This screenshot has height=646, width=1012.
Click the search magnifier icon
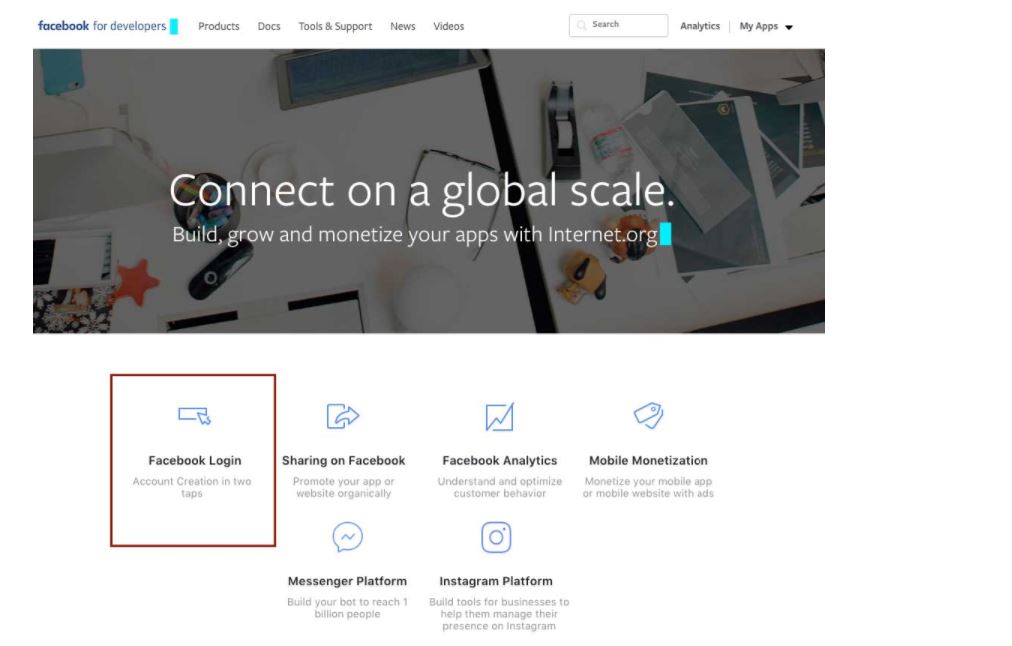click(582, 25)
